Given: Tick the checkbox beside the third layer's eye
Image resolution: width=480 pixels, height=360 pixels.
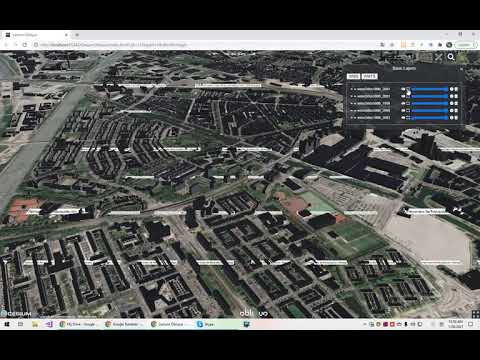Looking at the screenshot, I should click(x=408, y=103).
